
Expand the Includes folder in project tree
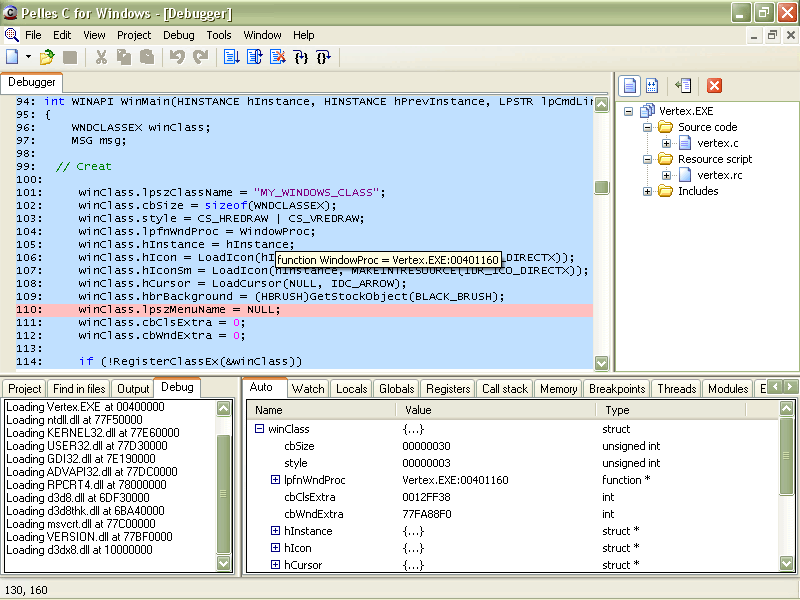tap(648, 191)
